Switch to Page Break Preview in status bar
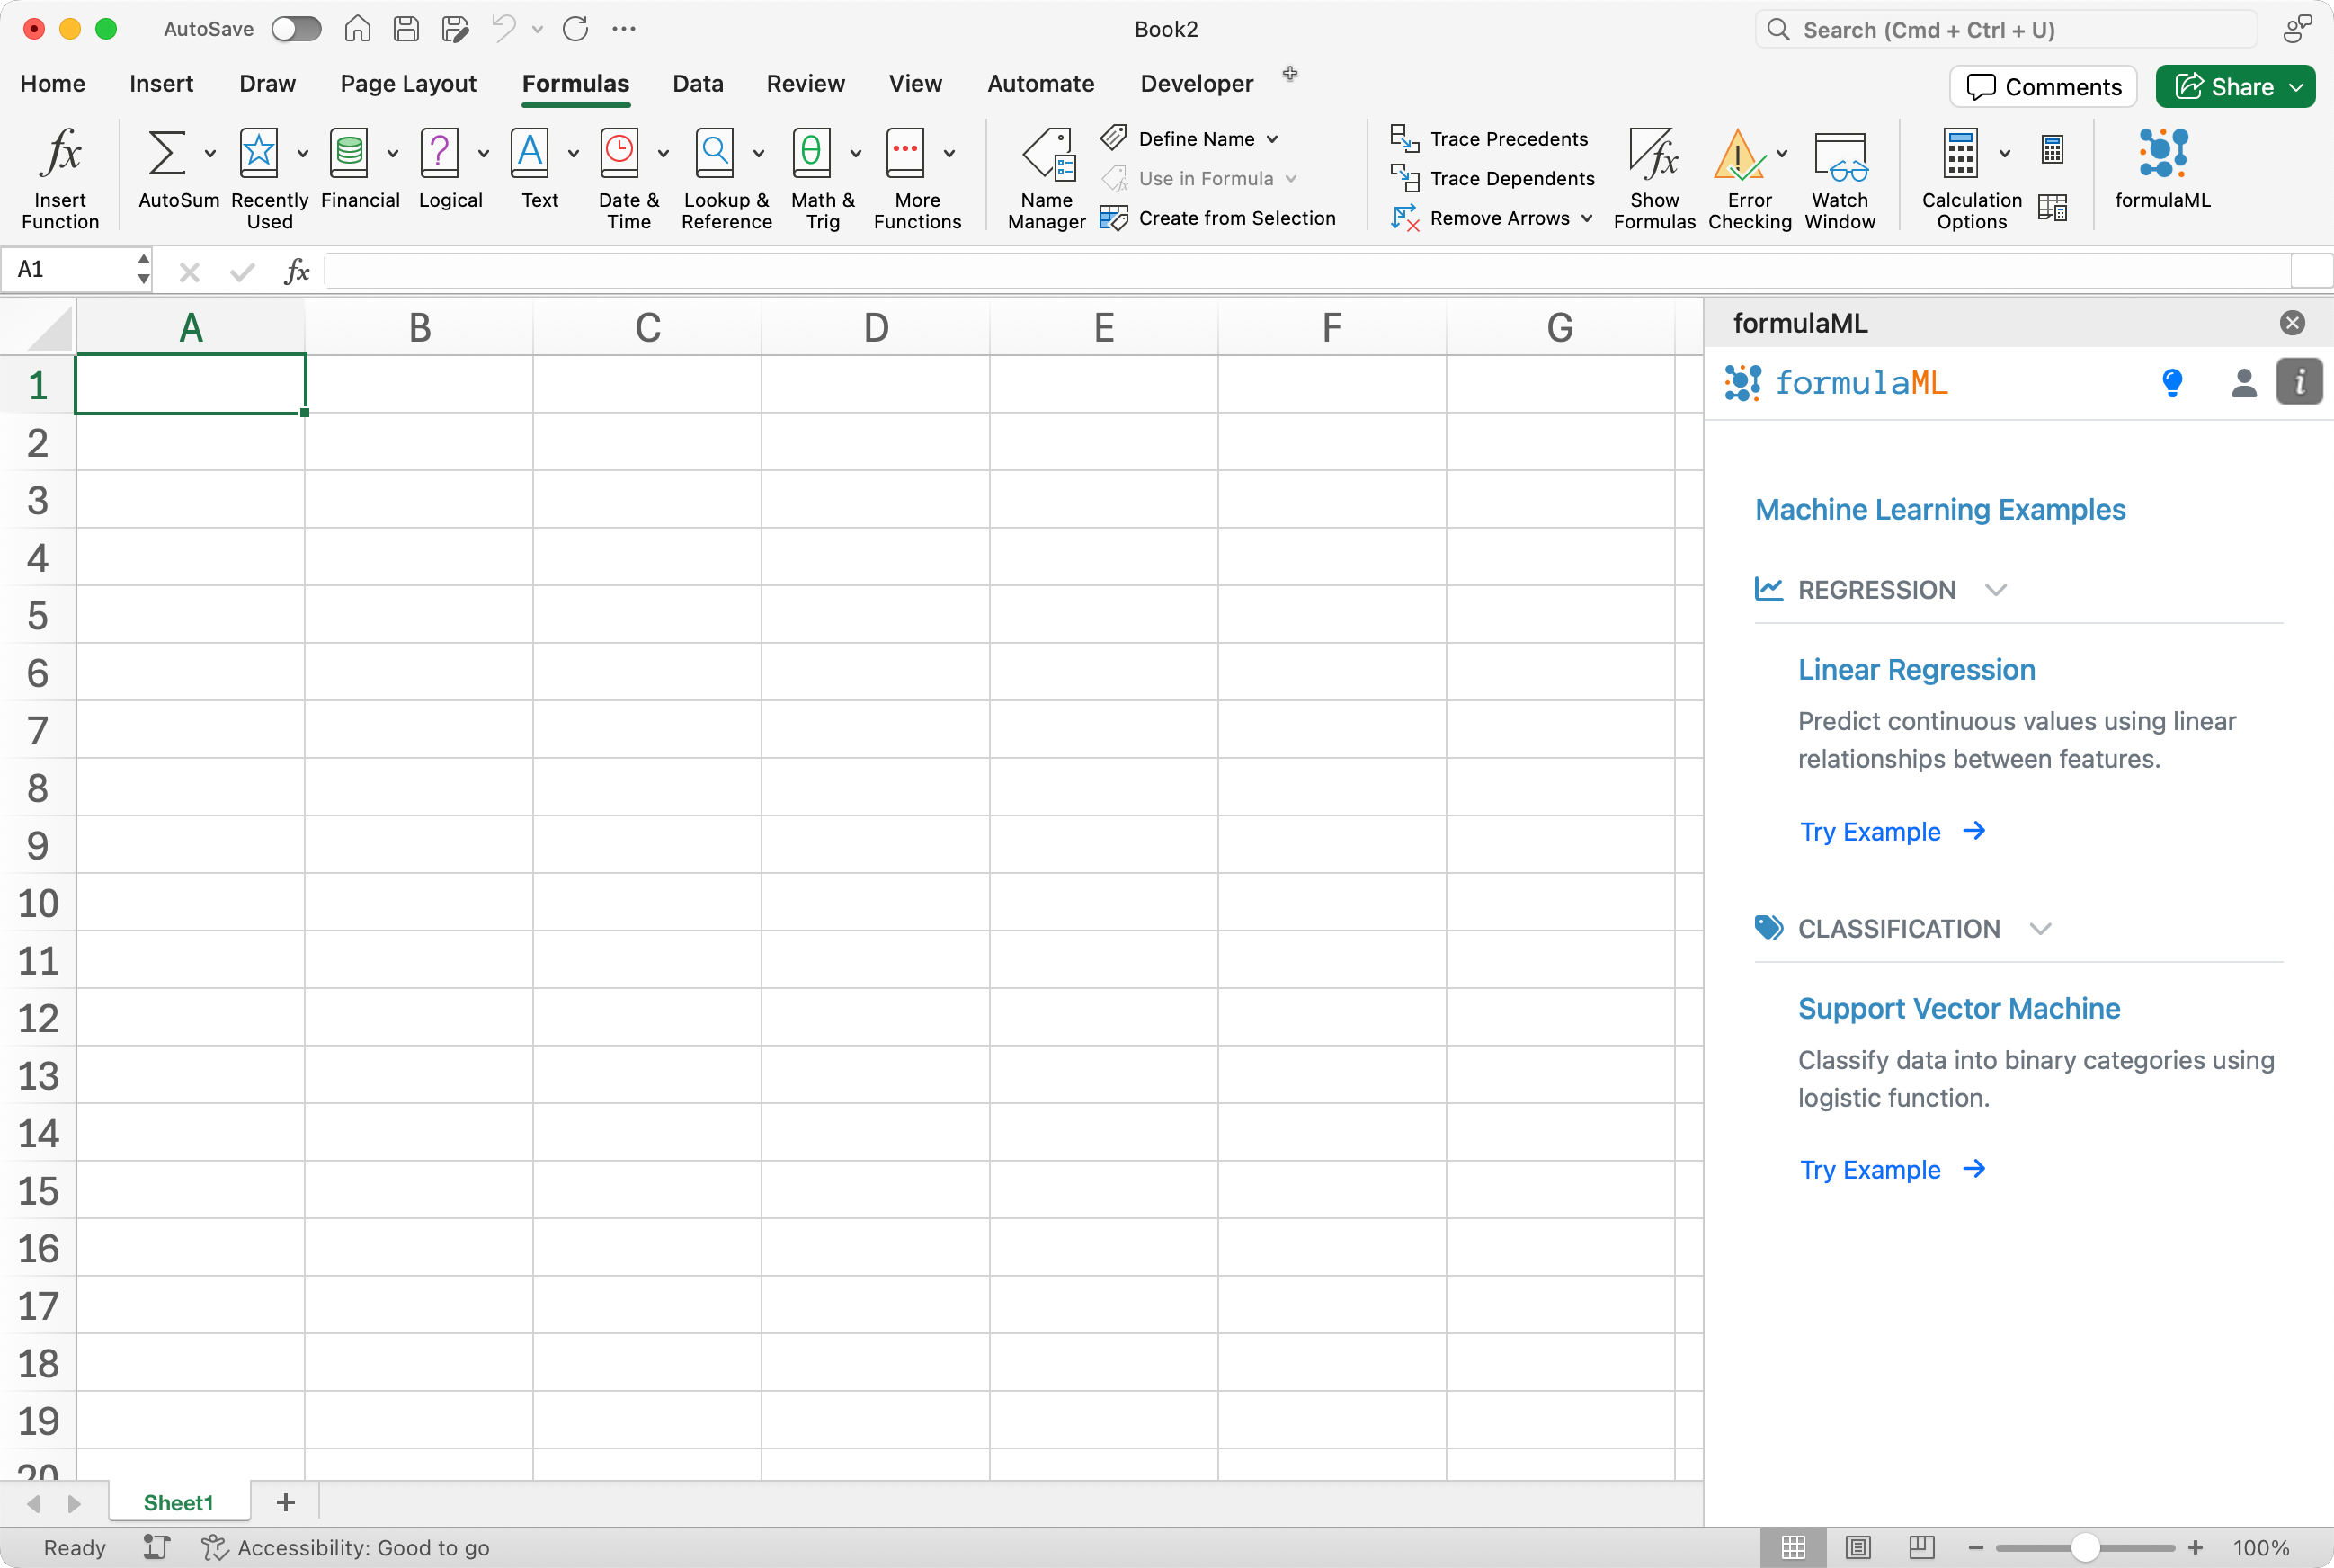The image size is (2334, 1568). [1921, 1547]
